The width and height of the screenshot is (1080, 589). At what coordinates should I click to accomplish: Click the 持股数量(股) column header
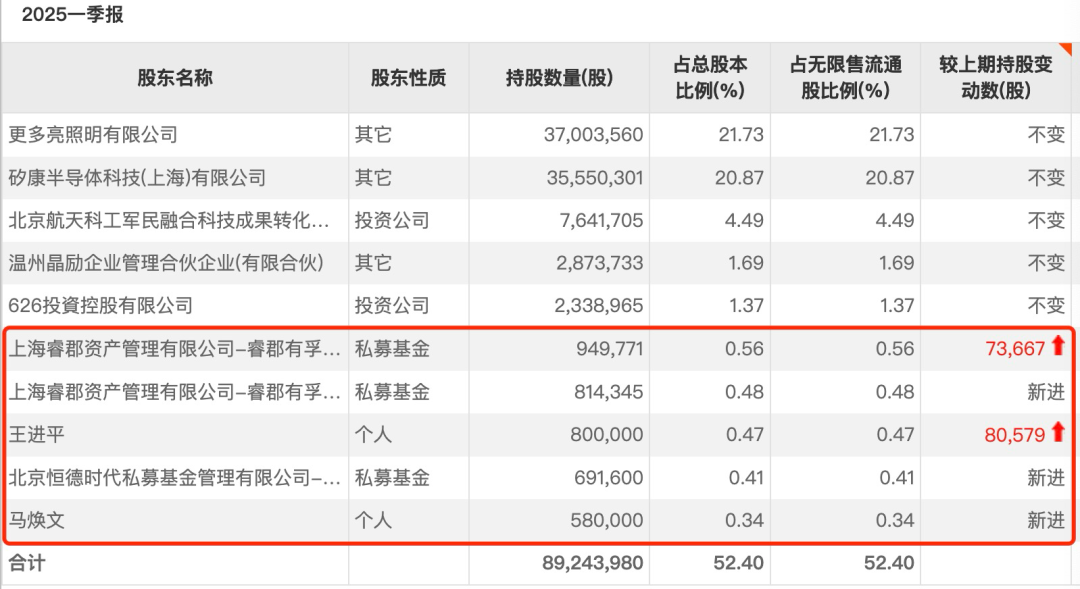(559, 78)
